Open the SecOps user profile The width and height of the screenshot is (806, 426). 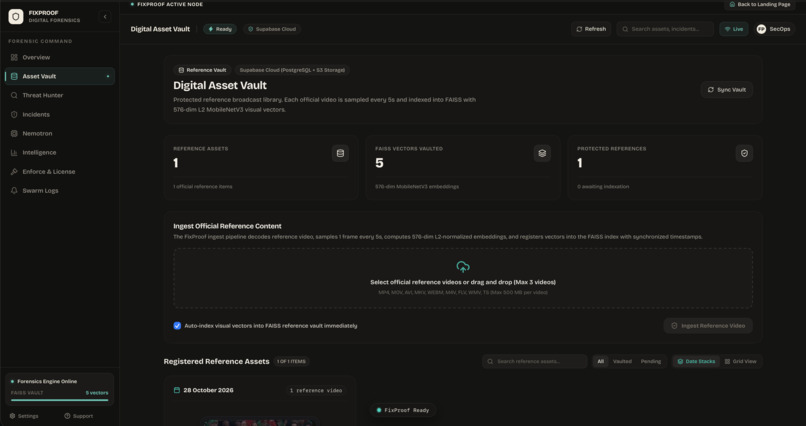point(774,29)
